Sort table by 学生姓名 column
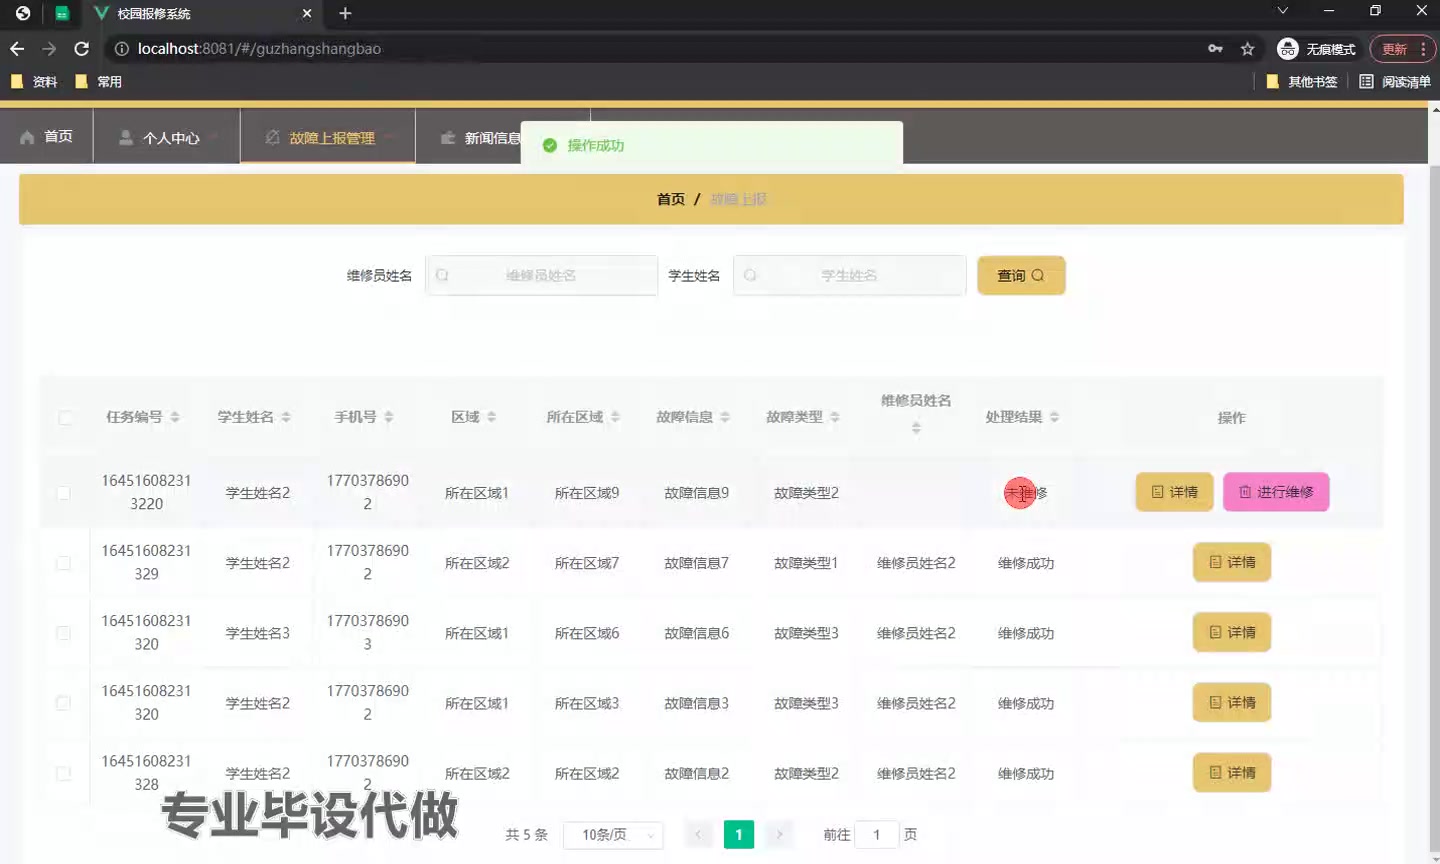 (x=286, y=417)
